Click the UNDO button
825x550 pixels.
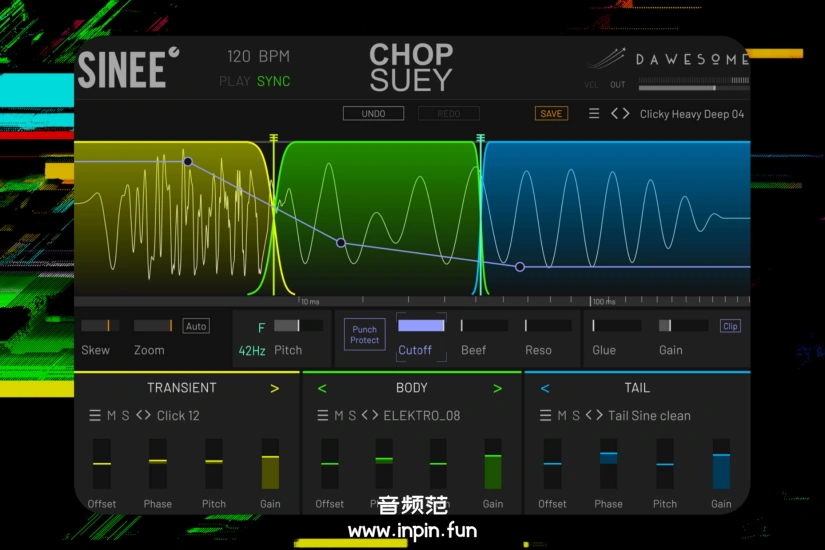(374, 114)
